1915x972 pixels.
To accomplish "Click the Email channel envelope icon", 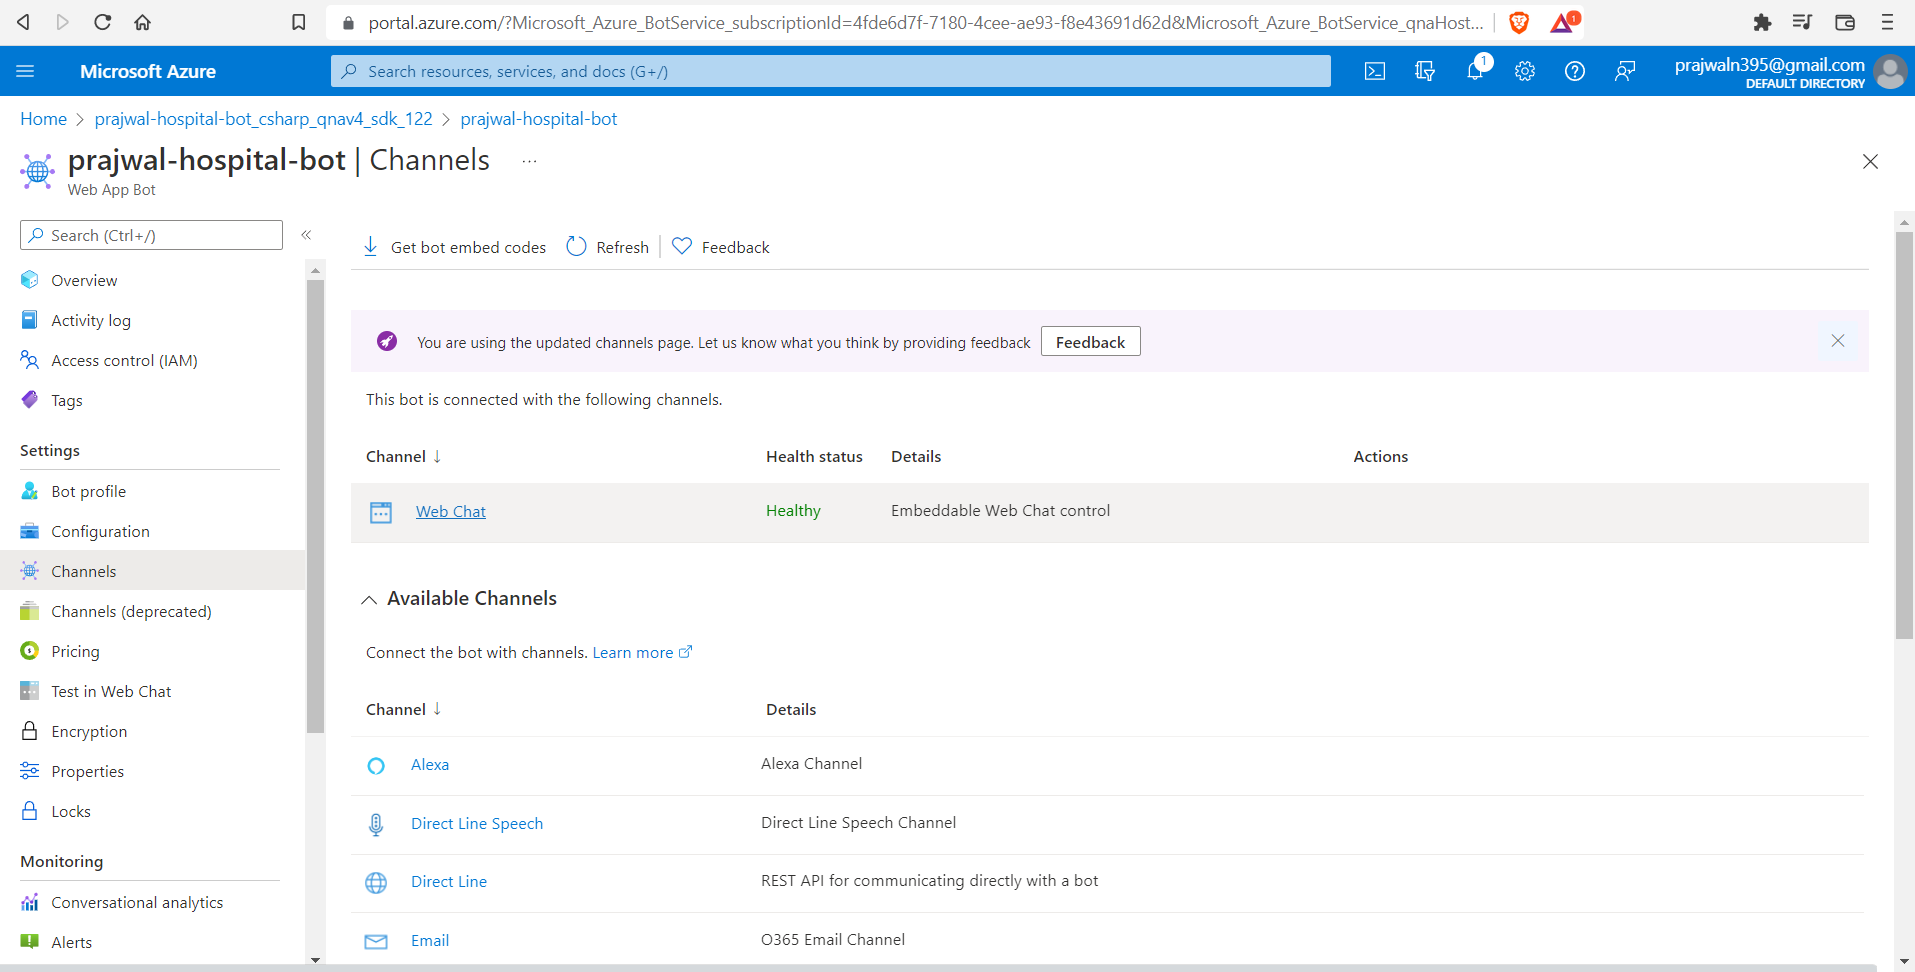I will pyautogui.click(x=376, y=941).
